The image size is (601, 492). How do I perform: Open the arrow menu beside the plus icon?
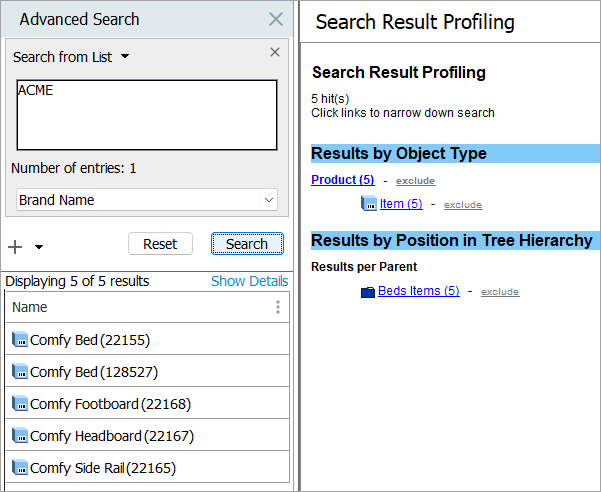[39, 247]
